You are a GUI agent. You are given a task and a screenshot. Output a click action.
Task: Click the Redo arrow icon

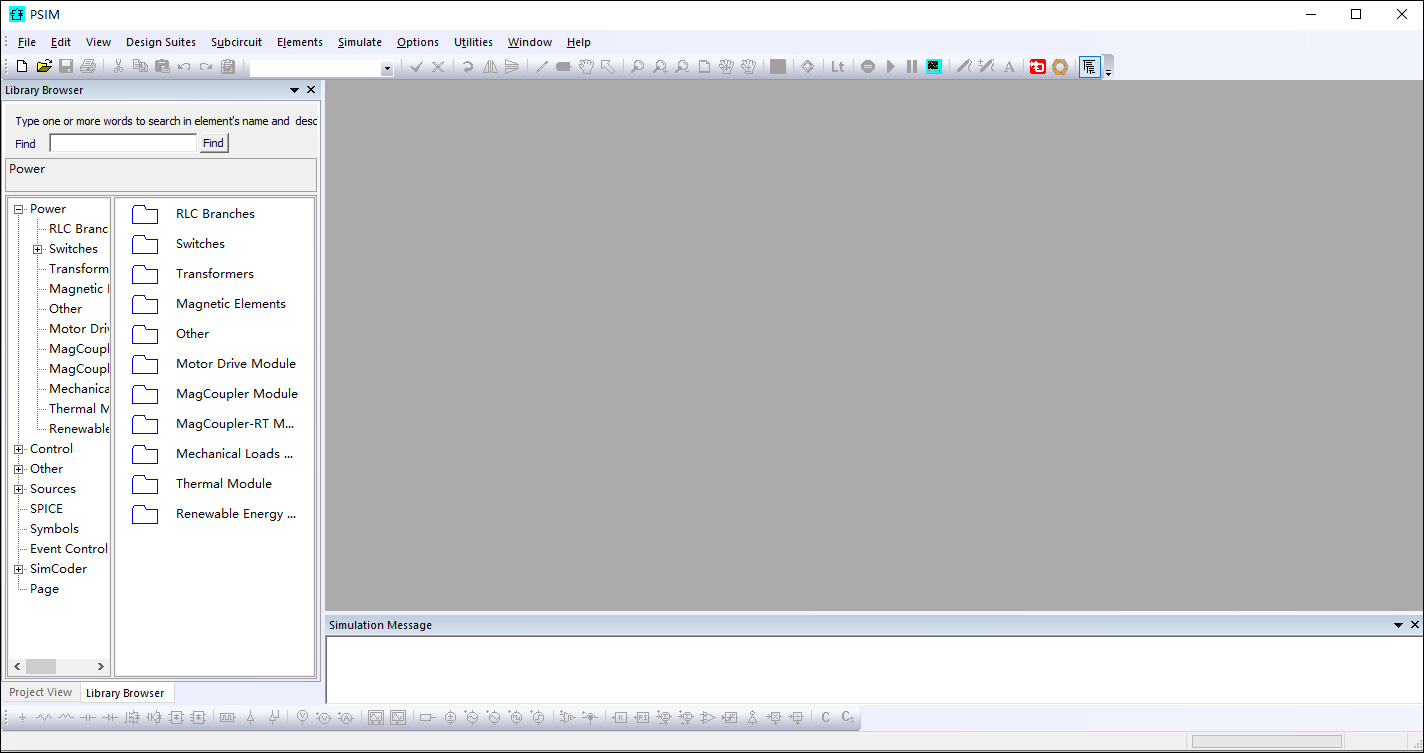[x=206, y=67]
